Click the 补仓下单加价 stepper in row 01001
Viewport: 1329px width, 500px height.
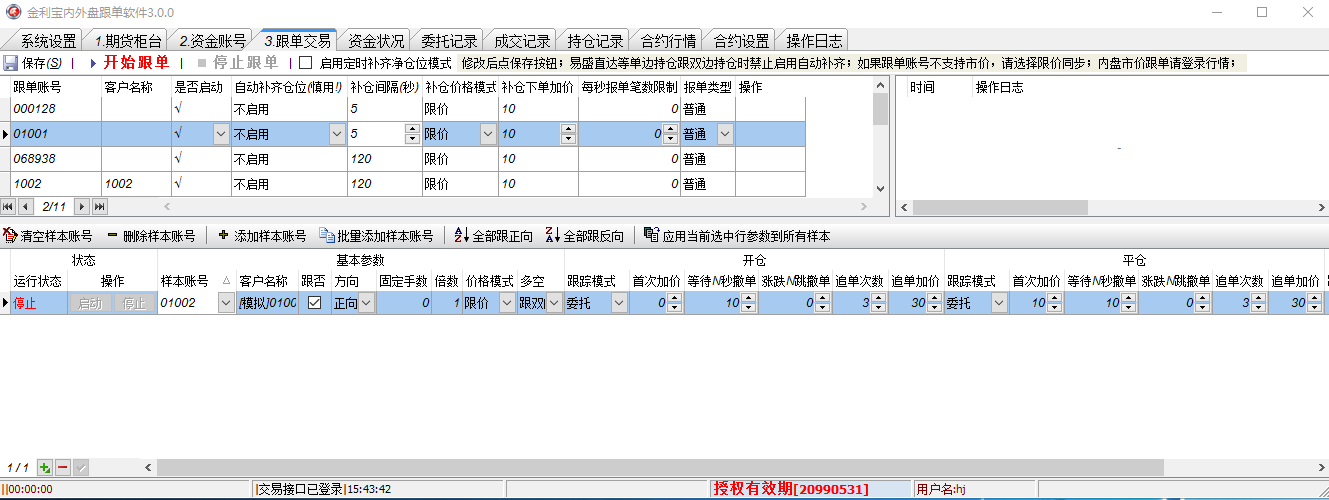(x=568, y=133)
